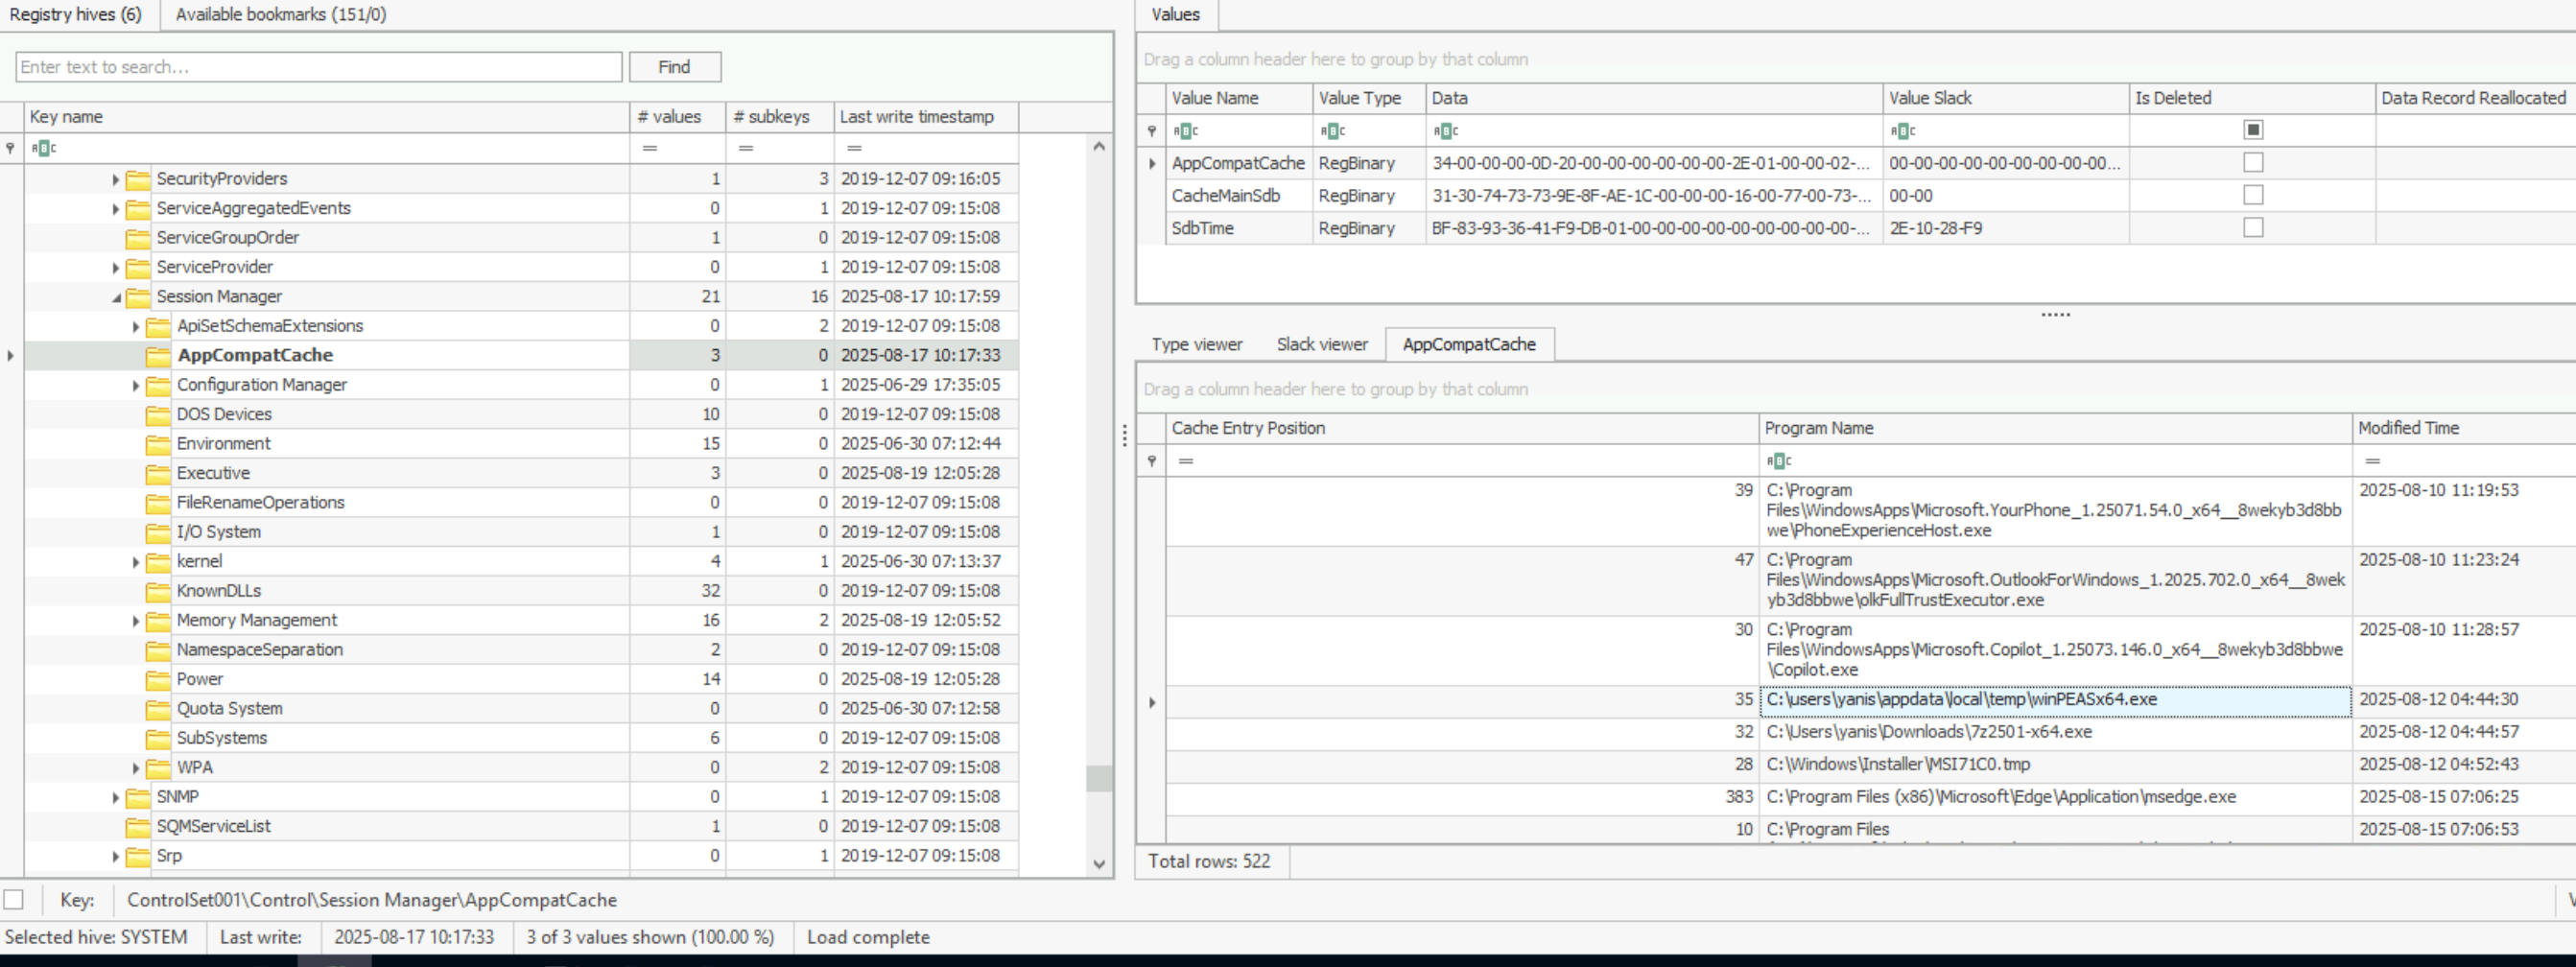The width and height of the screenshot is (2576, 967).
Task: Toggle Is Deleted checkbox for CacheMainSdb value
Action: 2253,195
